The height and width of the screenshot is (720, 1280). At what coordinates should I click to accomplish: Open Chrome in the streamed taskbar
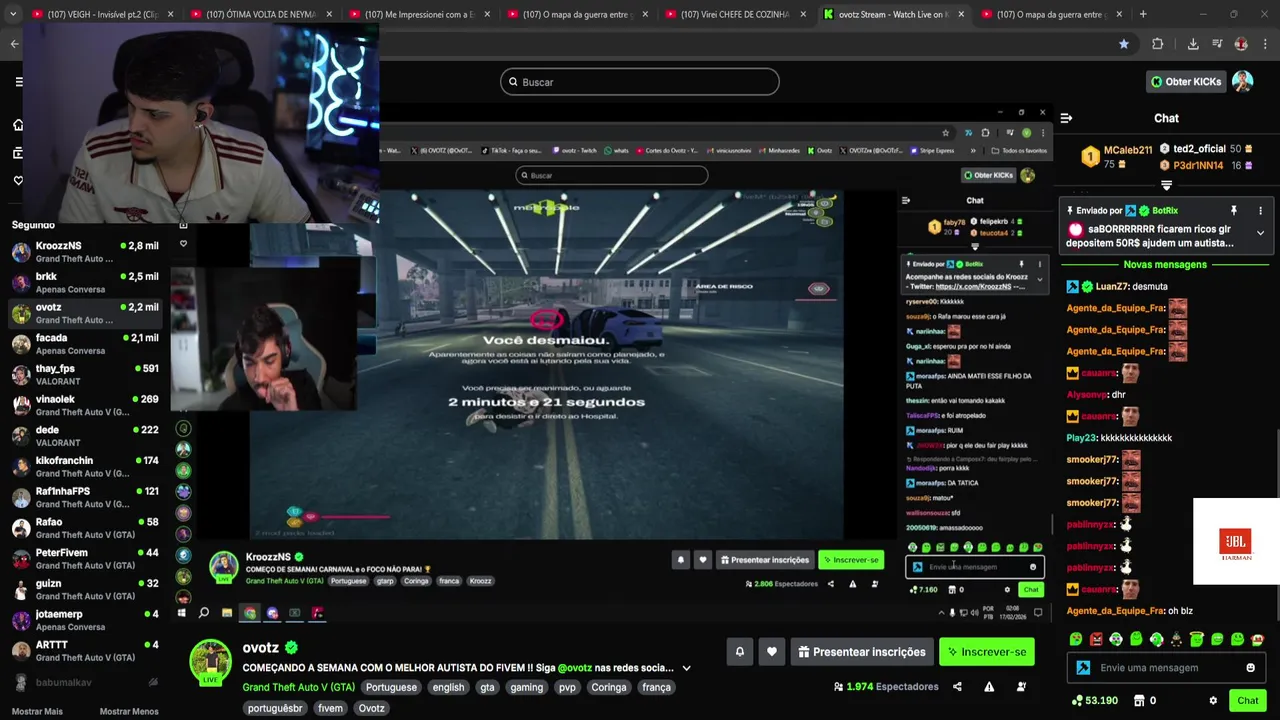click(x=249, y=613)
